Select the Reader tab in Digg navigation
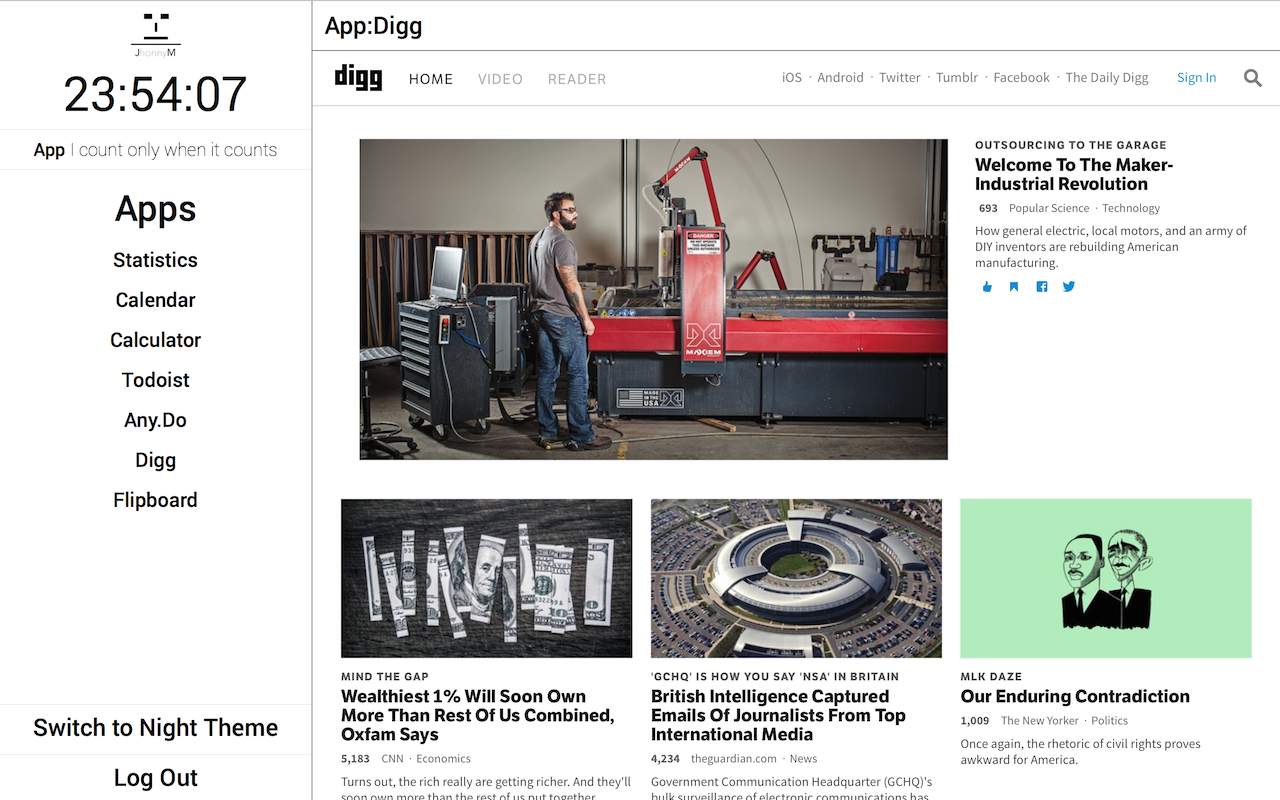1280x800 pixels. (577, 79)
